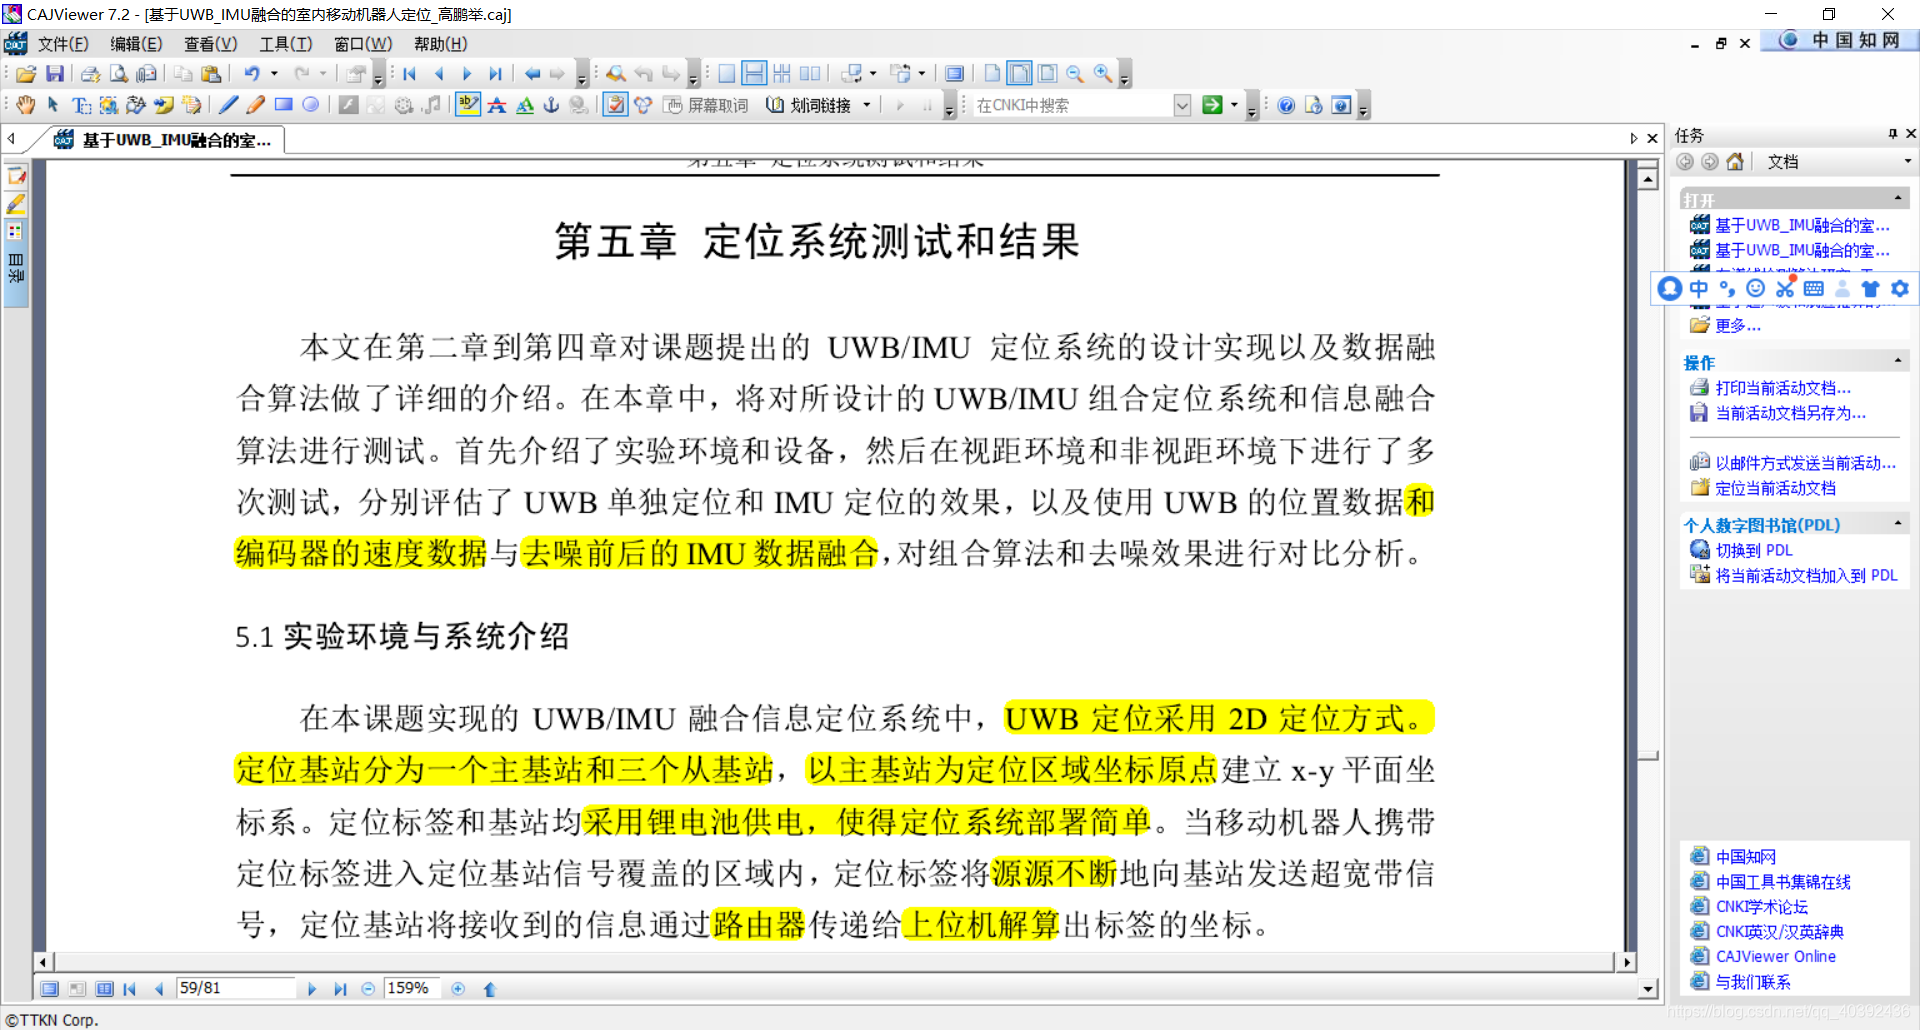Click the green Go search arrow button
Screen dimensions: 1920x1030
pyautogui.click(x=1212, y=105)
